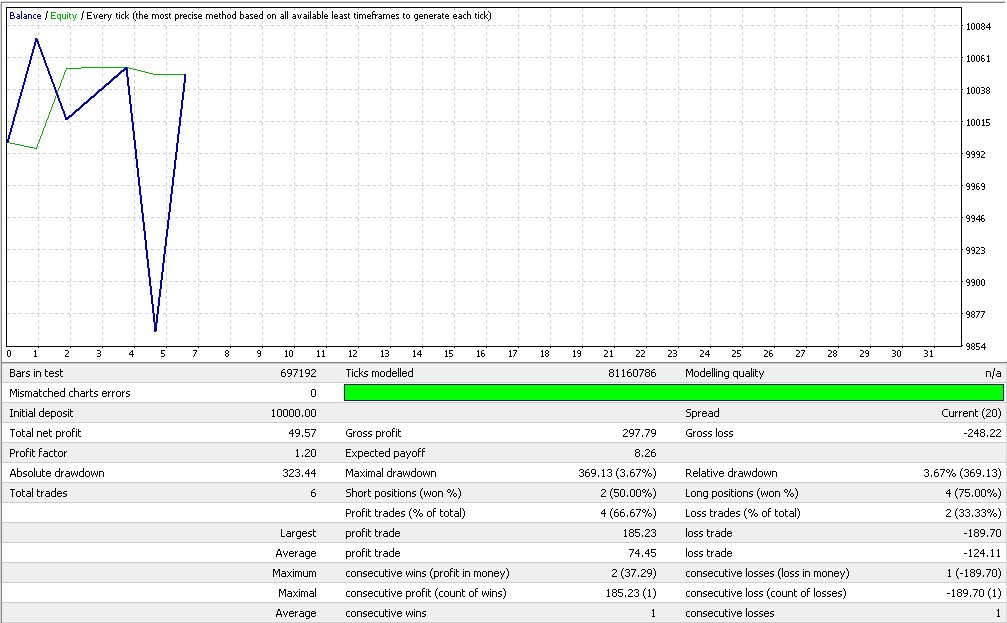Click the green modelling quality bar
1007x623 pixels.
pyautogui.click(x=673, y=393)
